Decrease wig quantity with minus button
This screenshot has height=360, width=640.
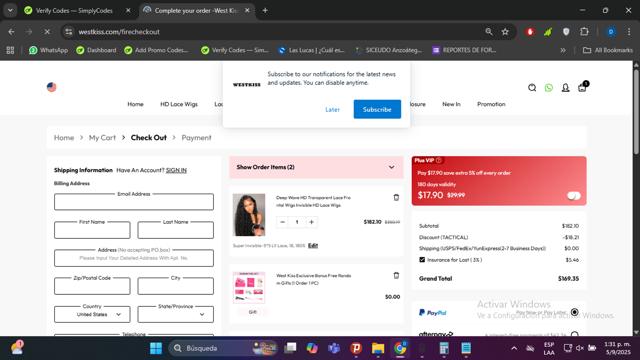282,222
